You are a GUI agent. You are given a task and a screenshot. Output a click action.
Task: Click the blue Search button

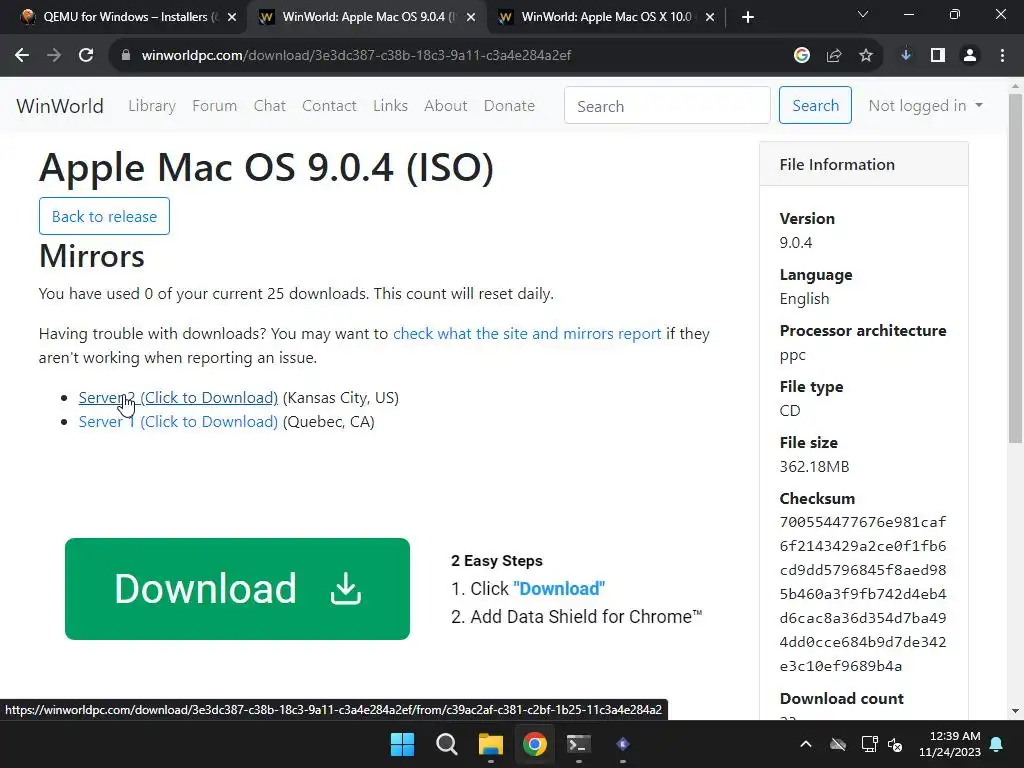pyautogui.click(x=815, y=106)
